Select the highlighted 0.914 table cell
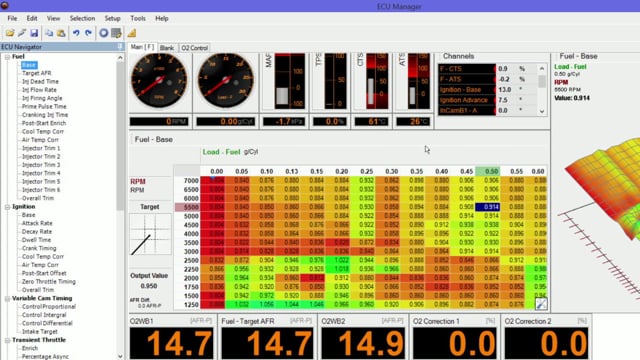This screenshot has height=360, width=640. click(488, 207)
